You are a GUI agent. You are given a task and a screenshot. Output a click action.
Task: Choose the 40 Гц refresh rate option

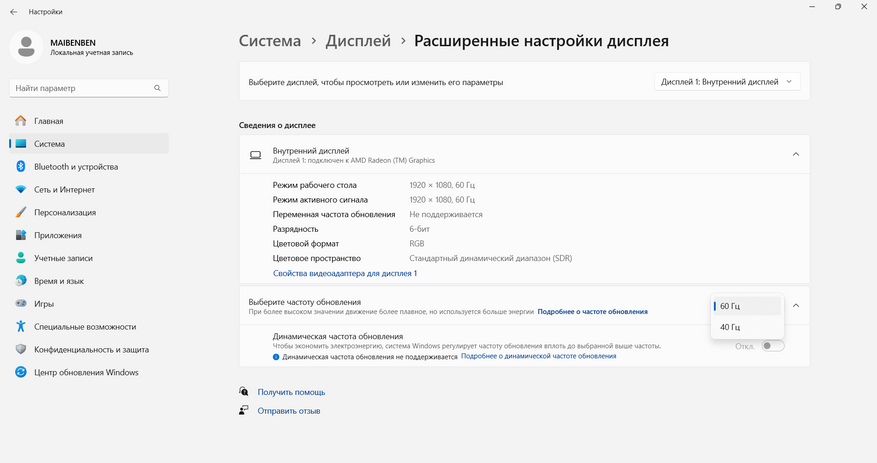coord(746,327)
